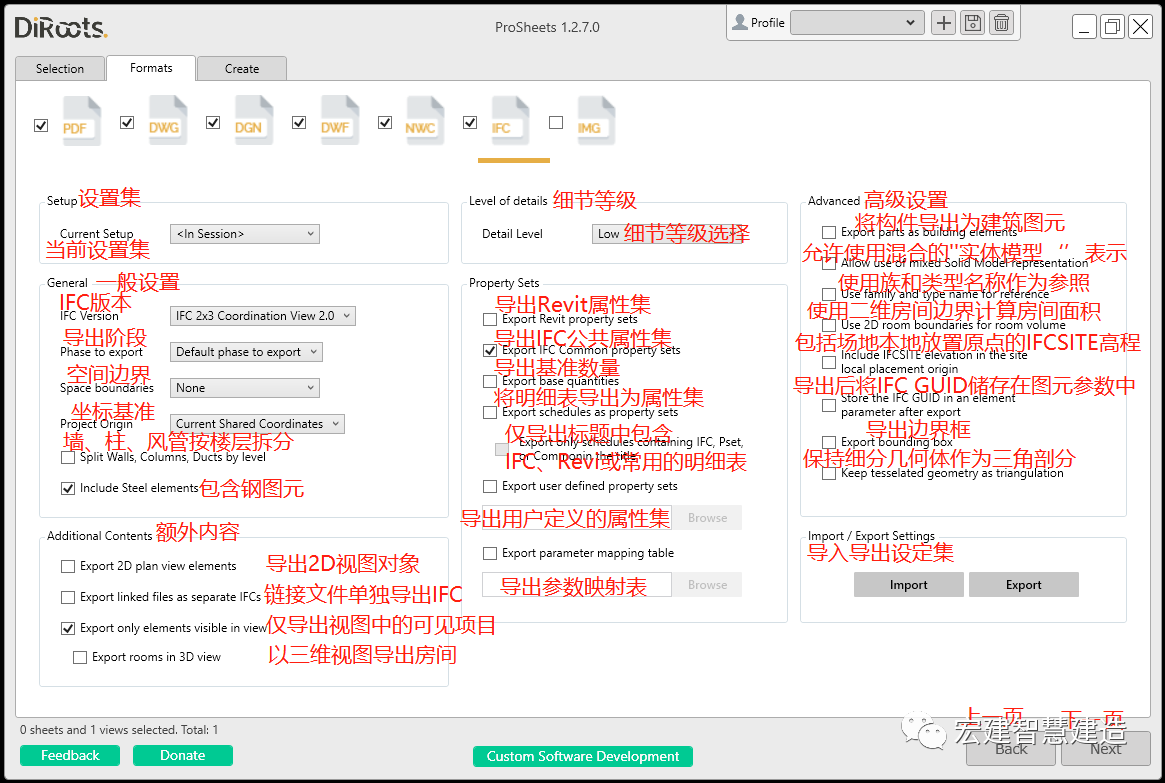
Task: Enable Keep tesselated geometry as triangulation
Action: [x=829, y=473]
